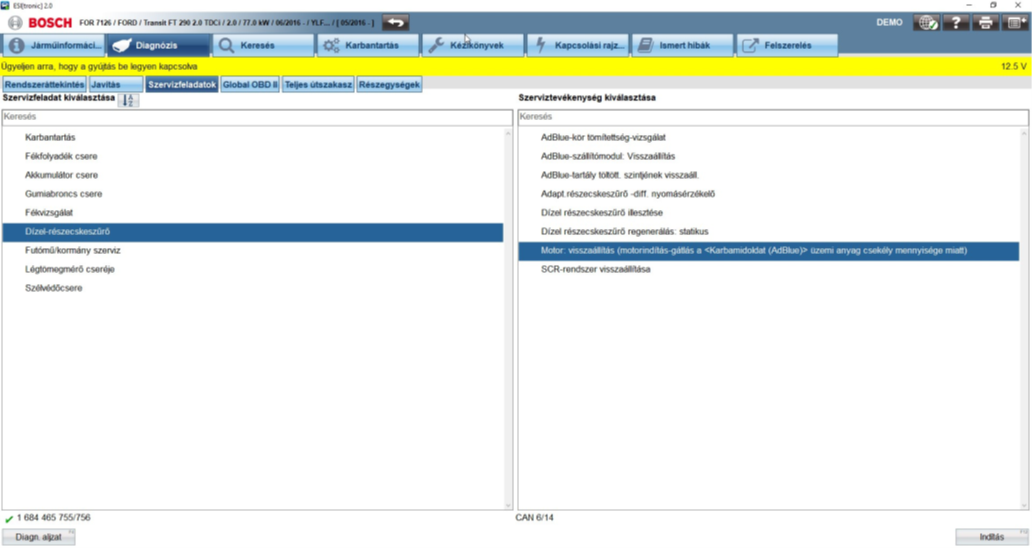Open Kapcsolási rajz tab

click(x=578, y=45)
